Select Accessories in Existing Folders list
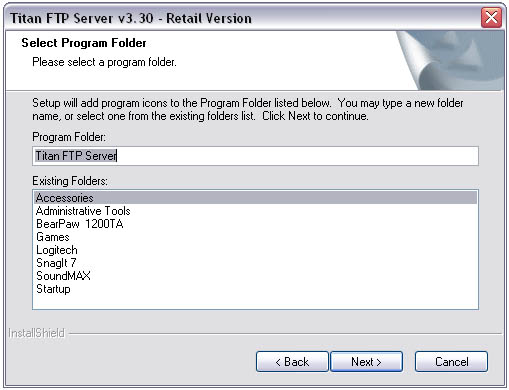The width and height of the screenshot is (509, 390). pyautogui.click(x=255, y=198)
